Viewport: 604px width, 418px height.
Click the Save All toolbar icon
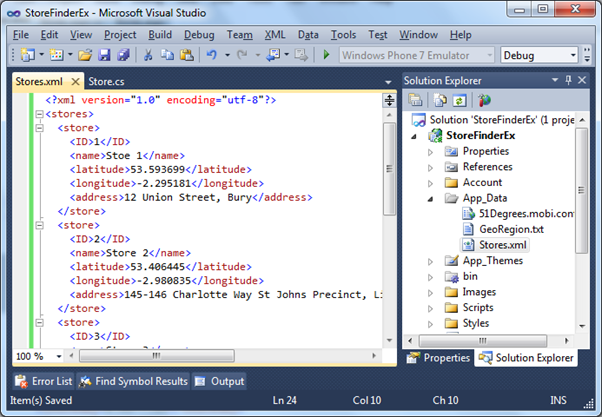[124, 55]
